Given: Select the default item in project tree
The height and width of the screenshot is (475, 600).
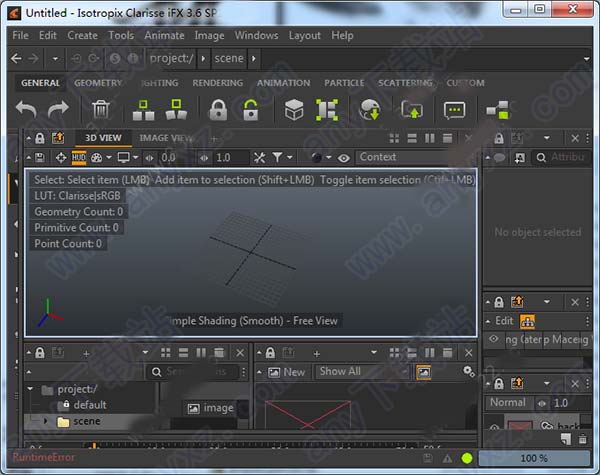Looking at the screenshot, I should pos(90,405).
